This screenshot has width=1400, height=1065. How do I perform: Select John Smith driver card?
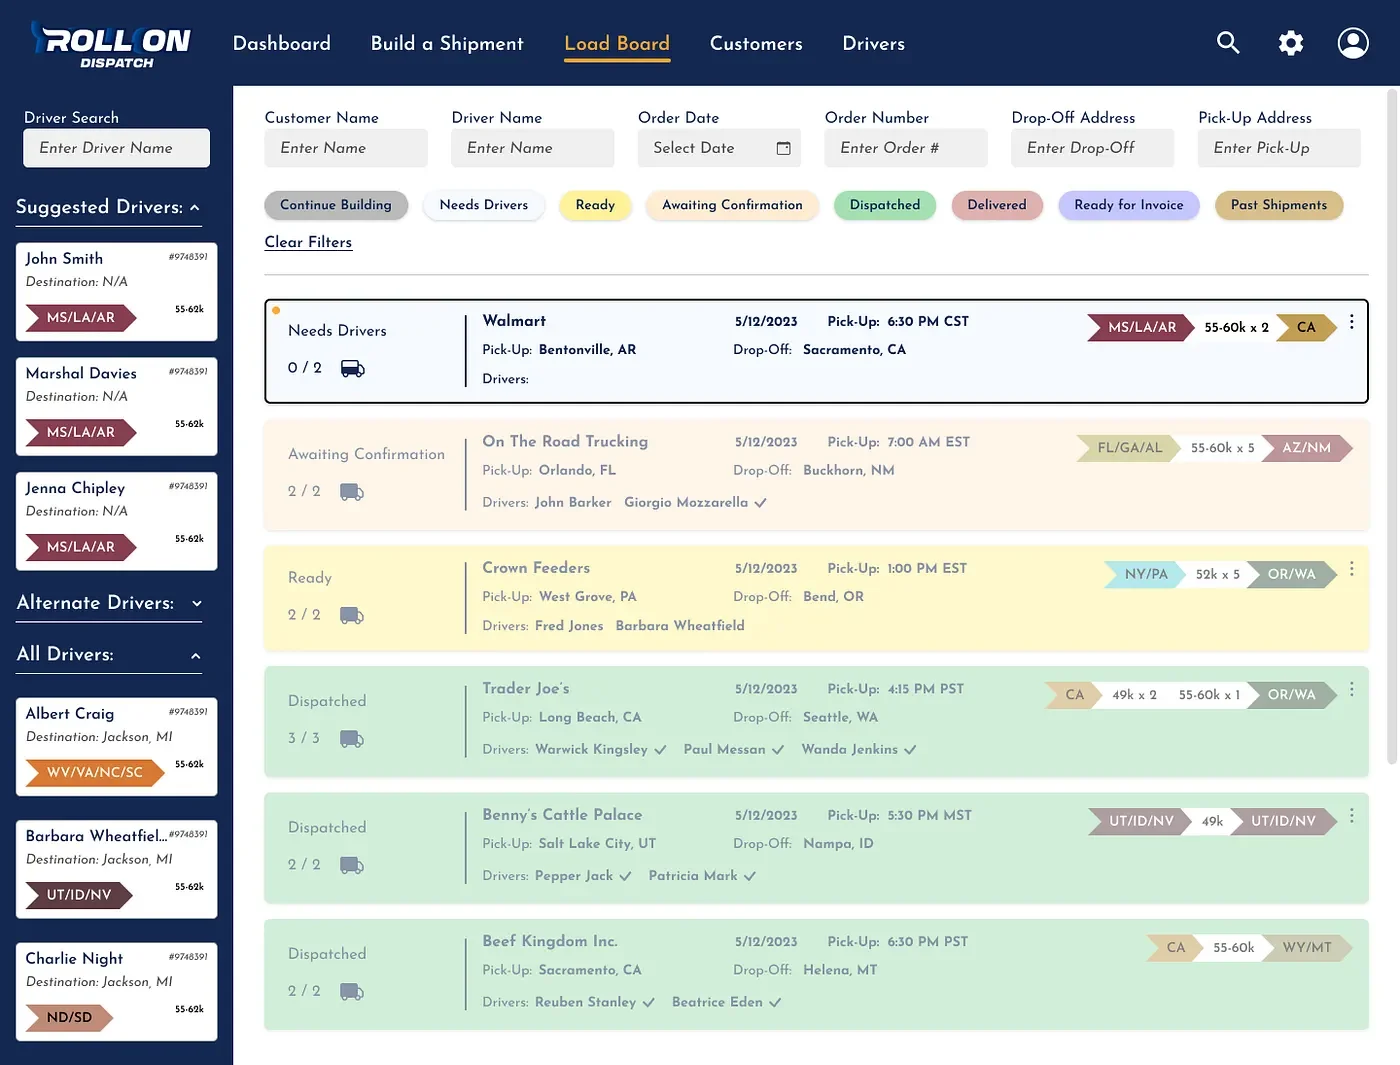click(x=117, y=292)
